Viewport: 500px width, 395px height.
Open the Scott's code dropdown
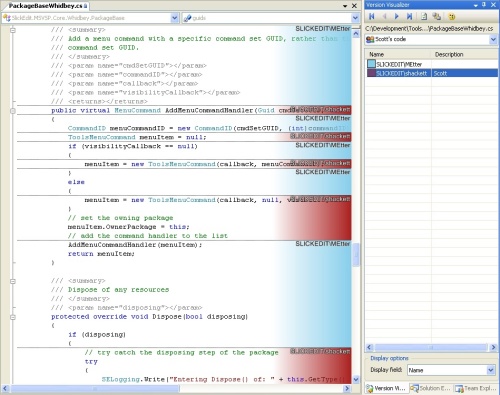click(x=493, y=39)
